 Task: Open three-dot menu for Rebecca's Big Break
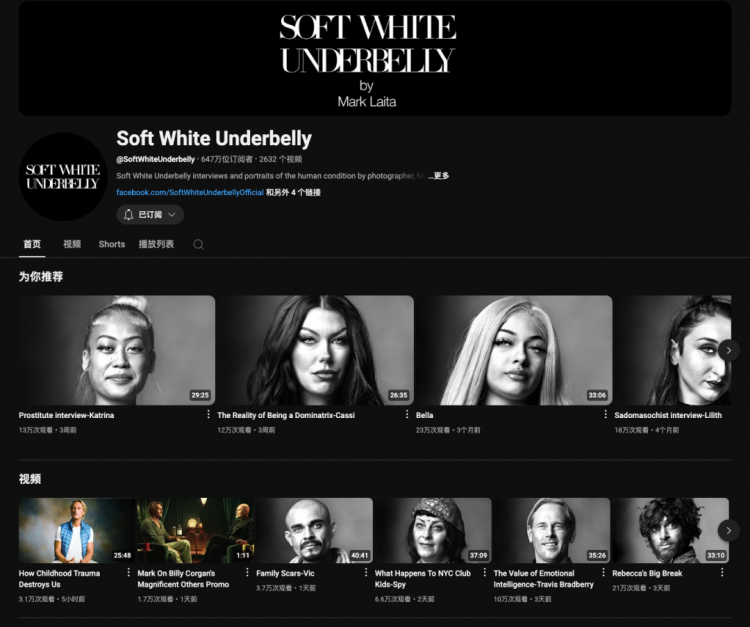click(x=722, y=572)
